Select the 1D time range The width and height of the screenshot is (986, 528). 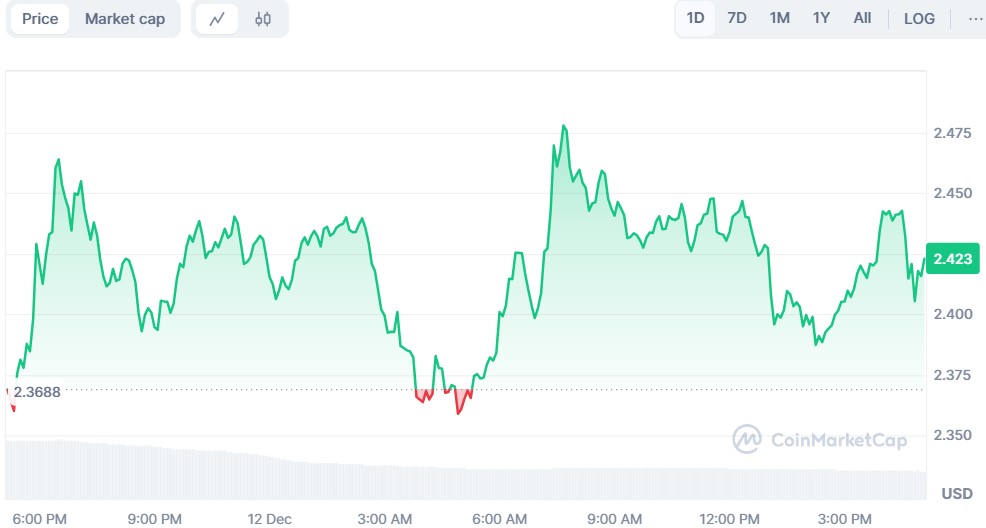(x=695, y=18)
